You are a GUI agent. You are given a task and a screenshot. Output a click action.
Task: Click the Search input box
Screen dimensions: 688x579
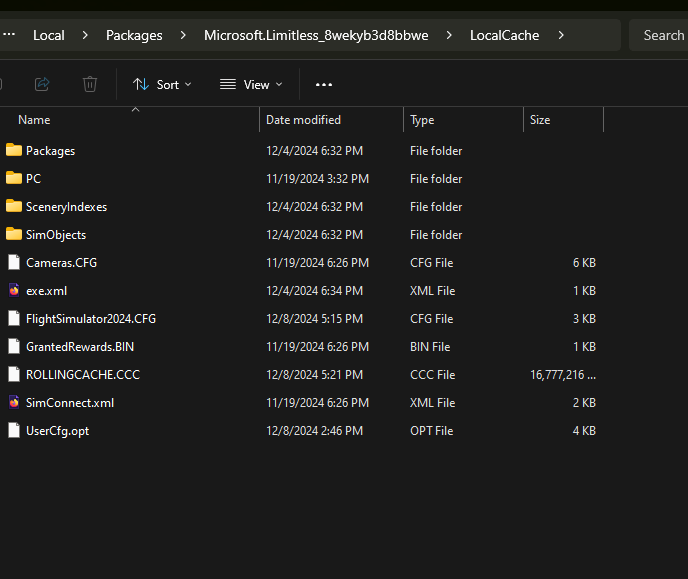pos(660,35)
